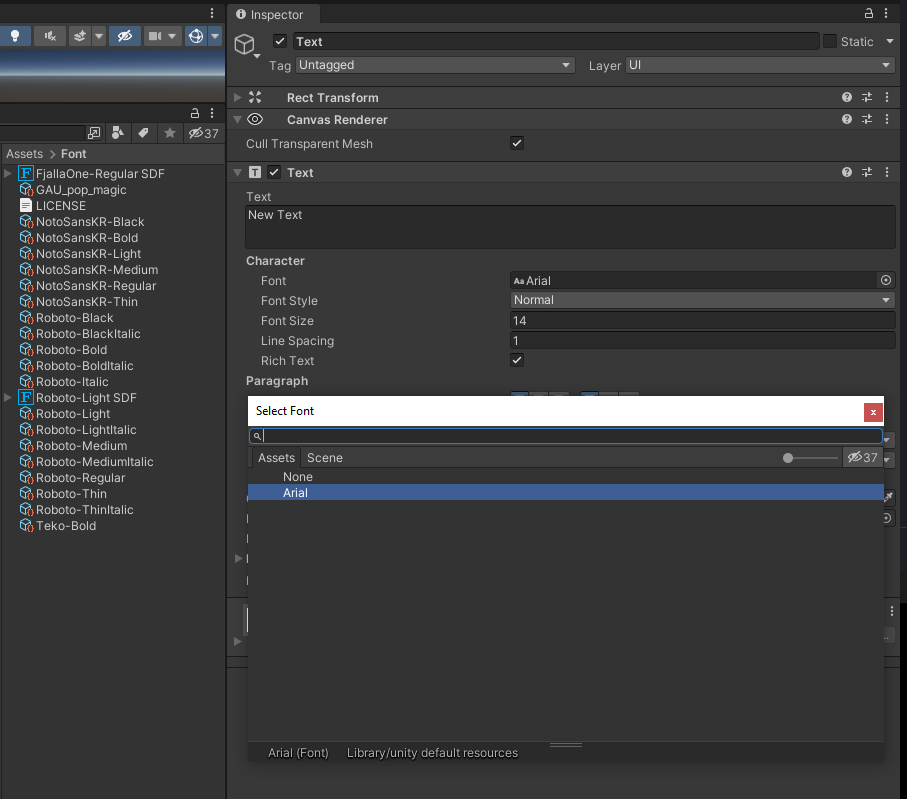Viewport: 907px width, 799px height.
Task: Switch to the Scene tab in Select Font
Action: coord(324,458)
